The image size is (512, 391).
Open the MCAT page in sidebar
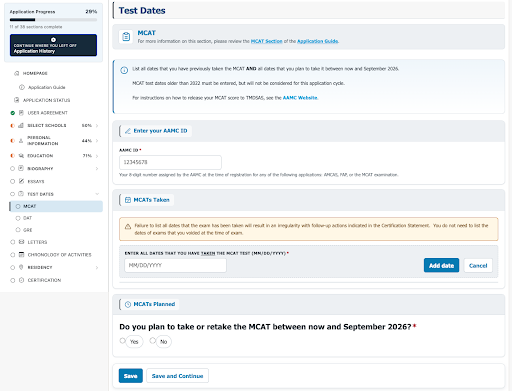(x=56, y=206)
